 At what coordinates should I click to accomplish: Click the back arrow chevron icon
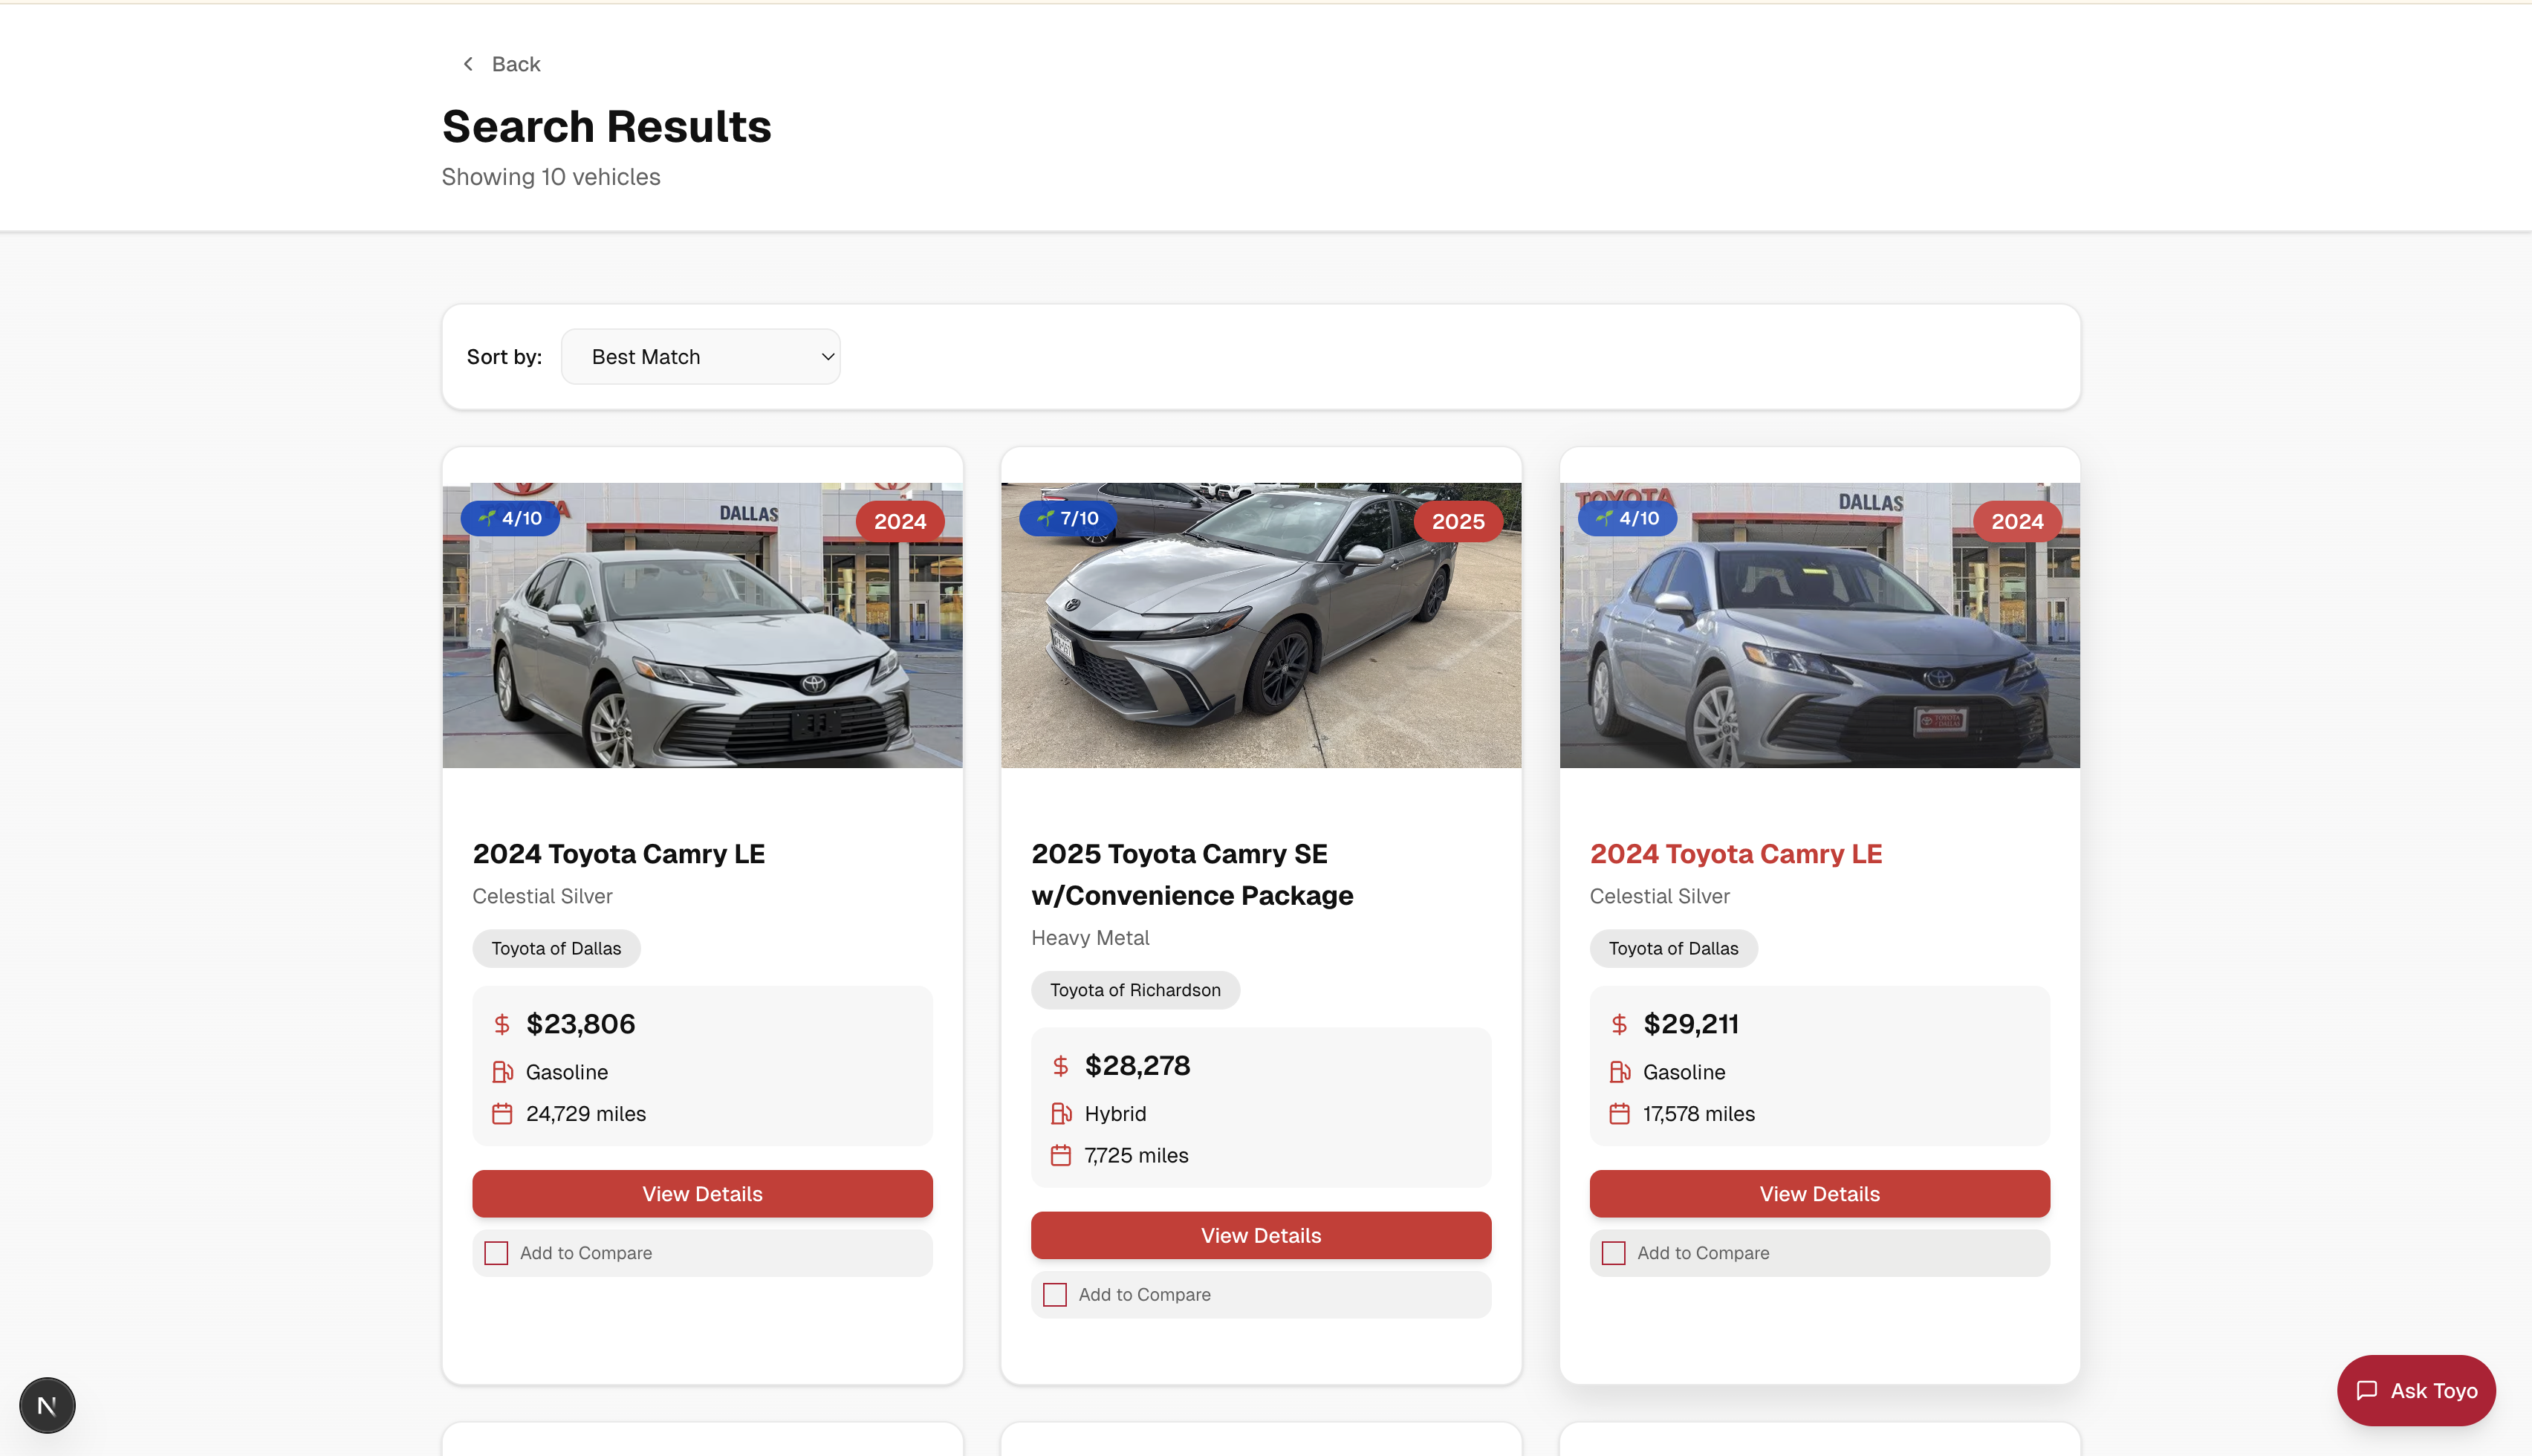468,64
